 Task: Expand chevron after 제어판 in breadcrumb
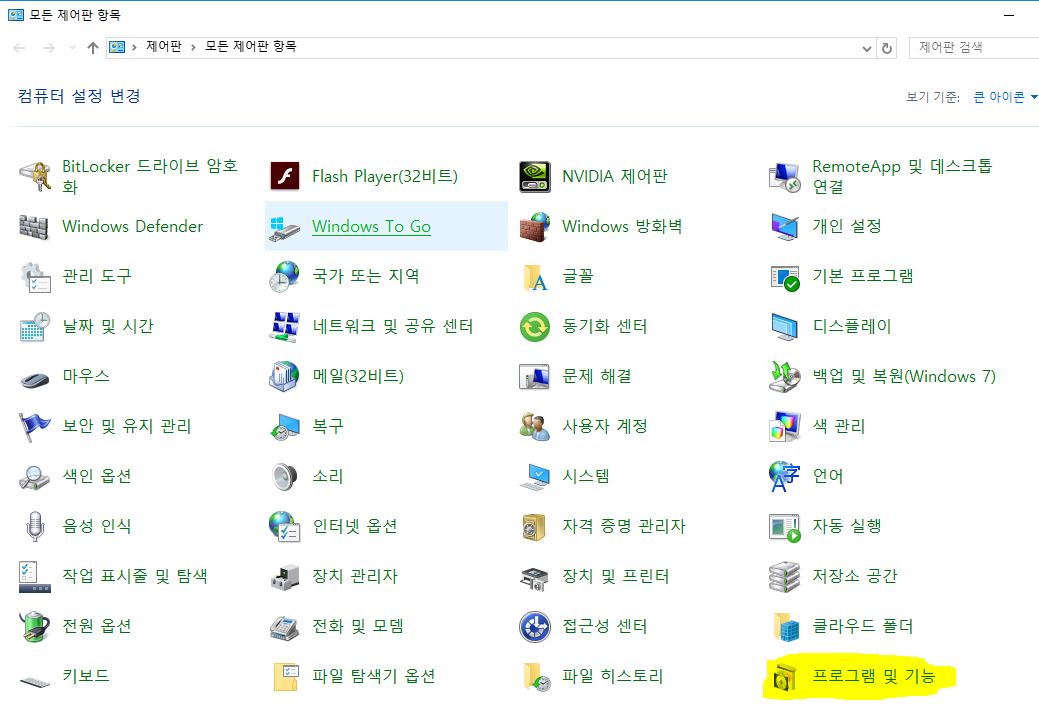193,47
